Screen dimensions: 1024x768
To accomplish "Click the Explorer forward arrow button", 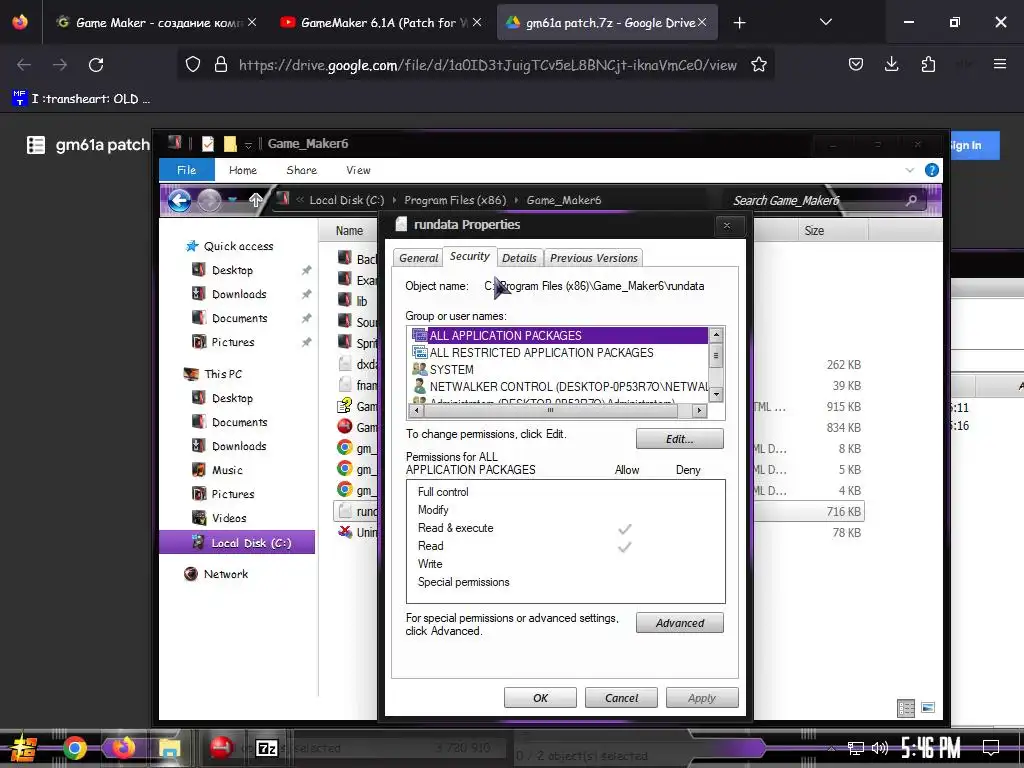I will pyautogui.click(x=210, y=200).
